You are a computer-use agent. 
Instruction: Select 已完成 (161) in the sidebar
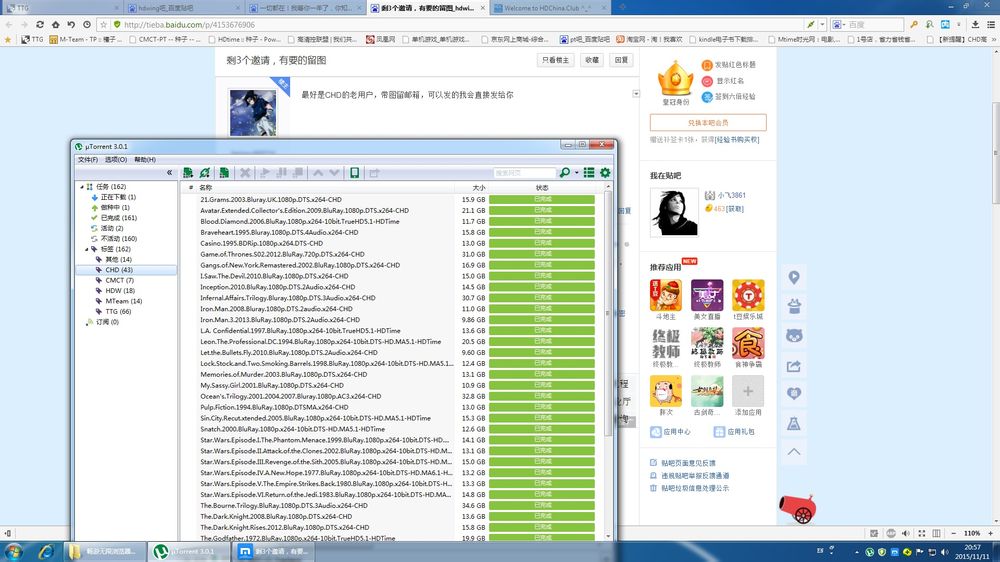[x=119, y=218]
